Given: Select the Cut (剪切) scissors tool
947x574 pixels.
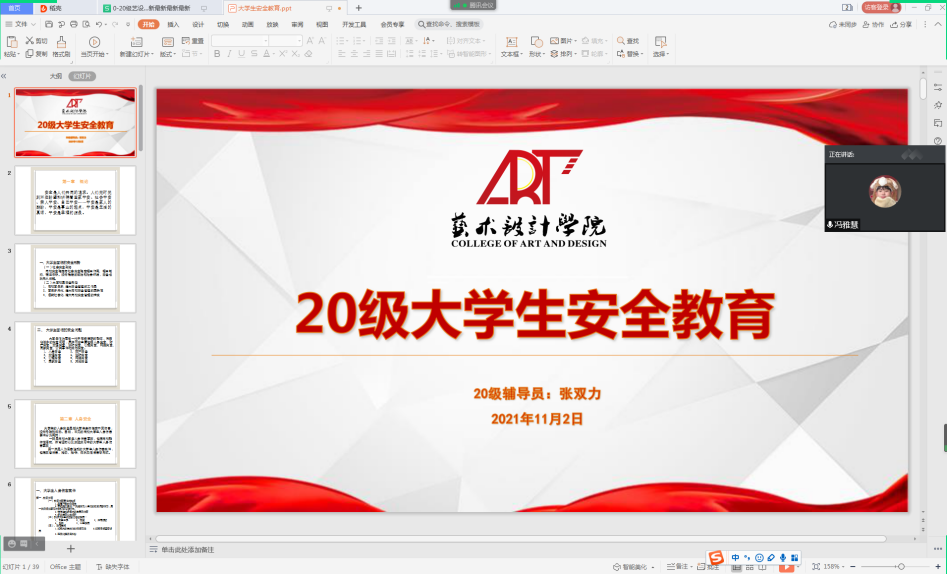Looking at the screenshot, I should [x=36, y=40].
